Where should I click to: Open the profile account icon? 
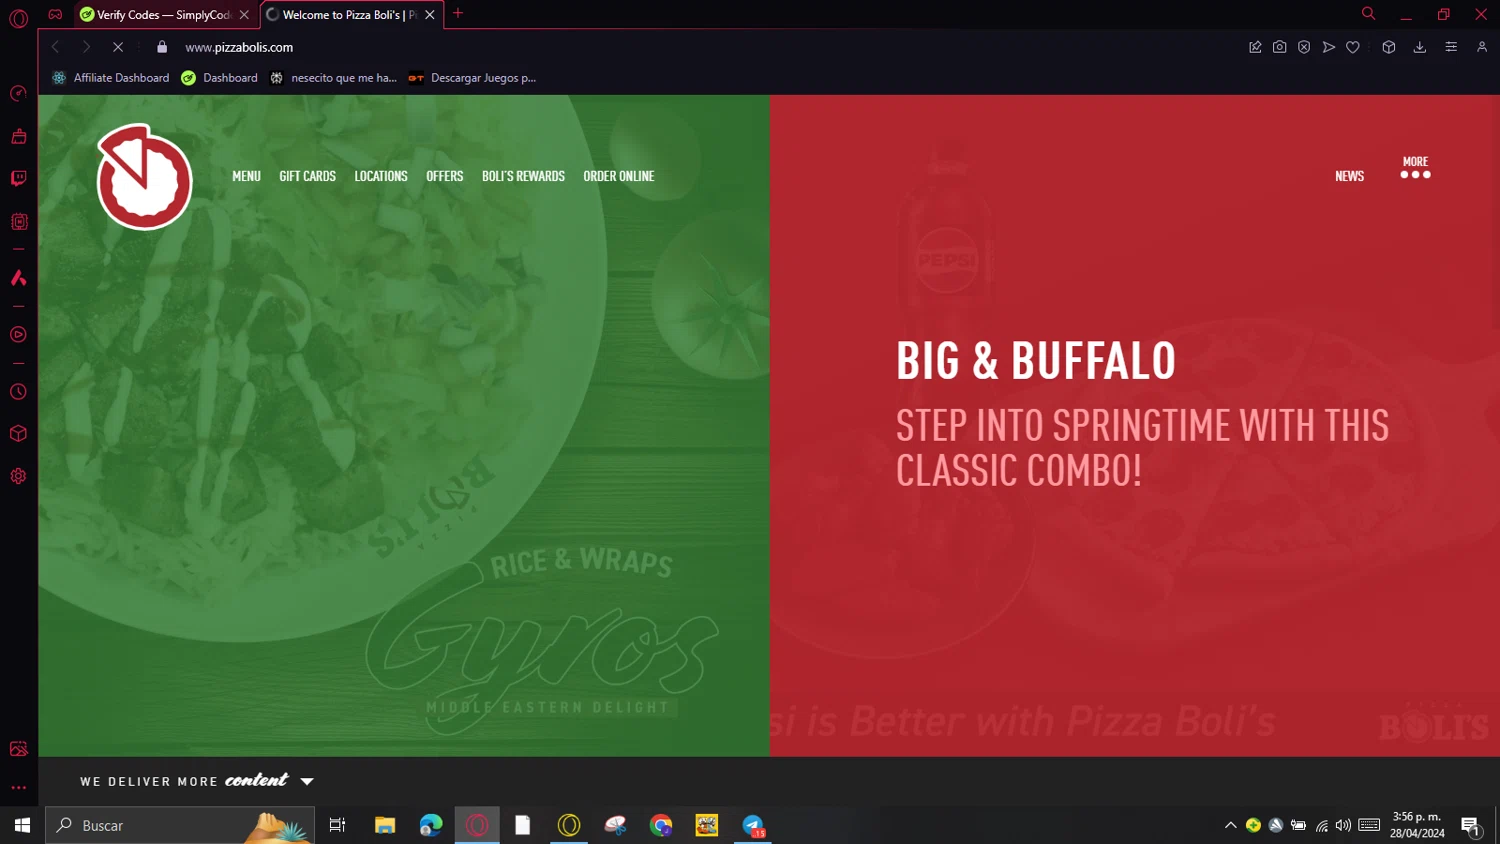click(1482, 47)
